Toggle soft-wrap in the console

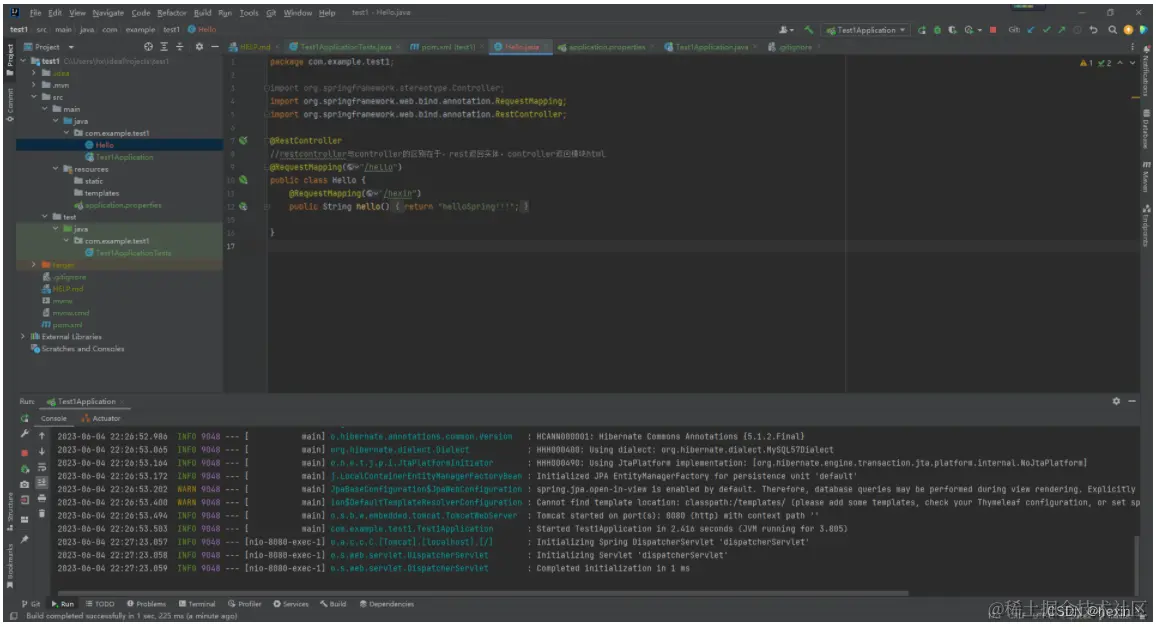[42, 468]
